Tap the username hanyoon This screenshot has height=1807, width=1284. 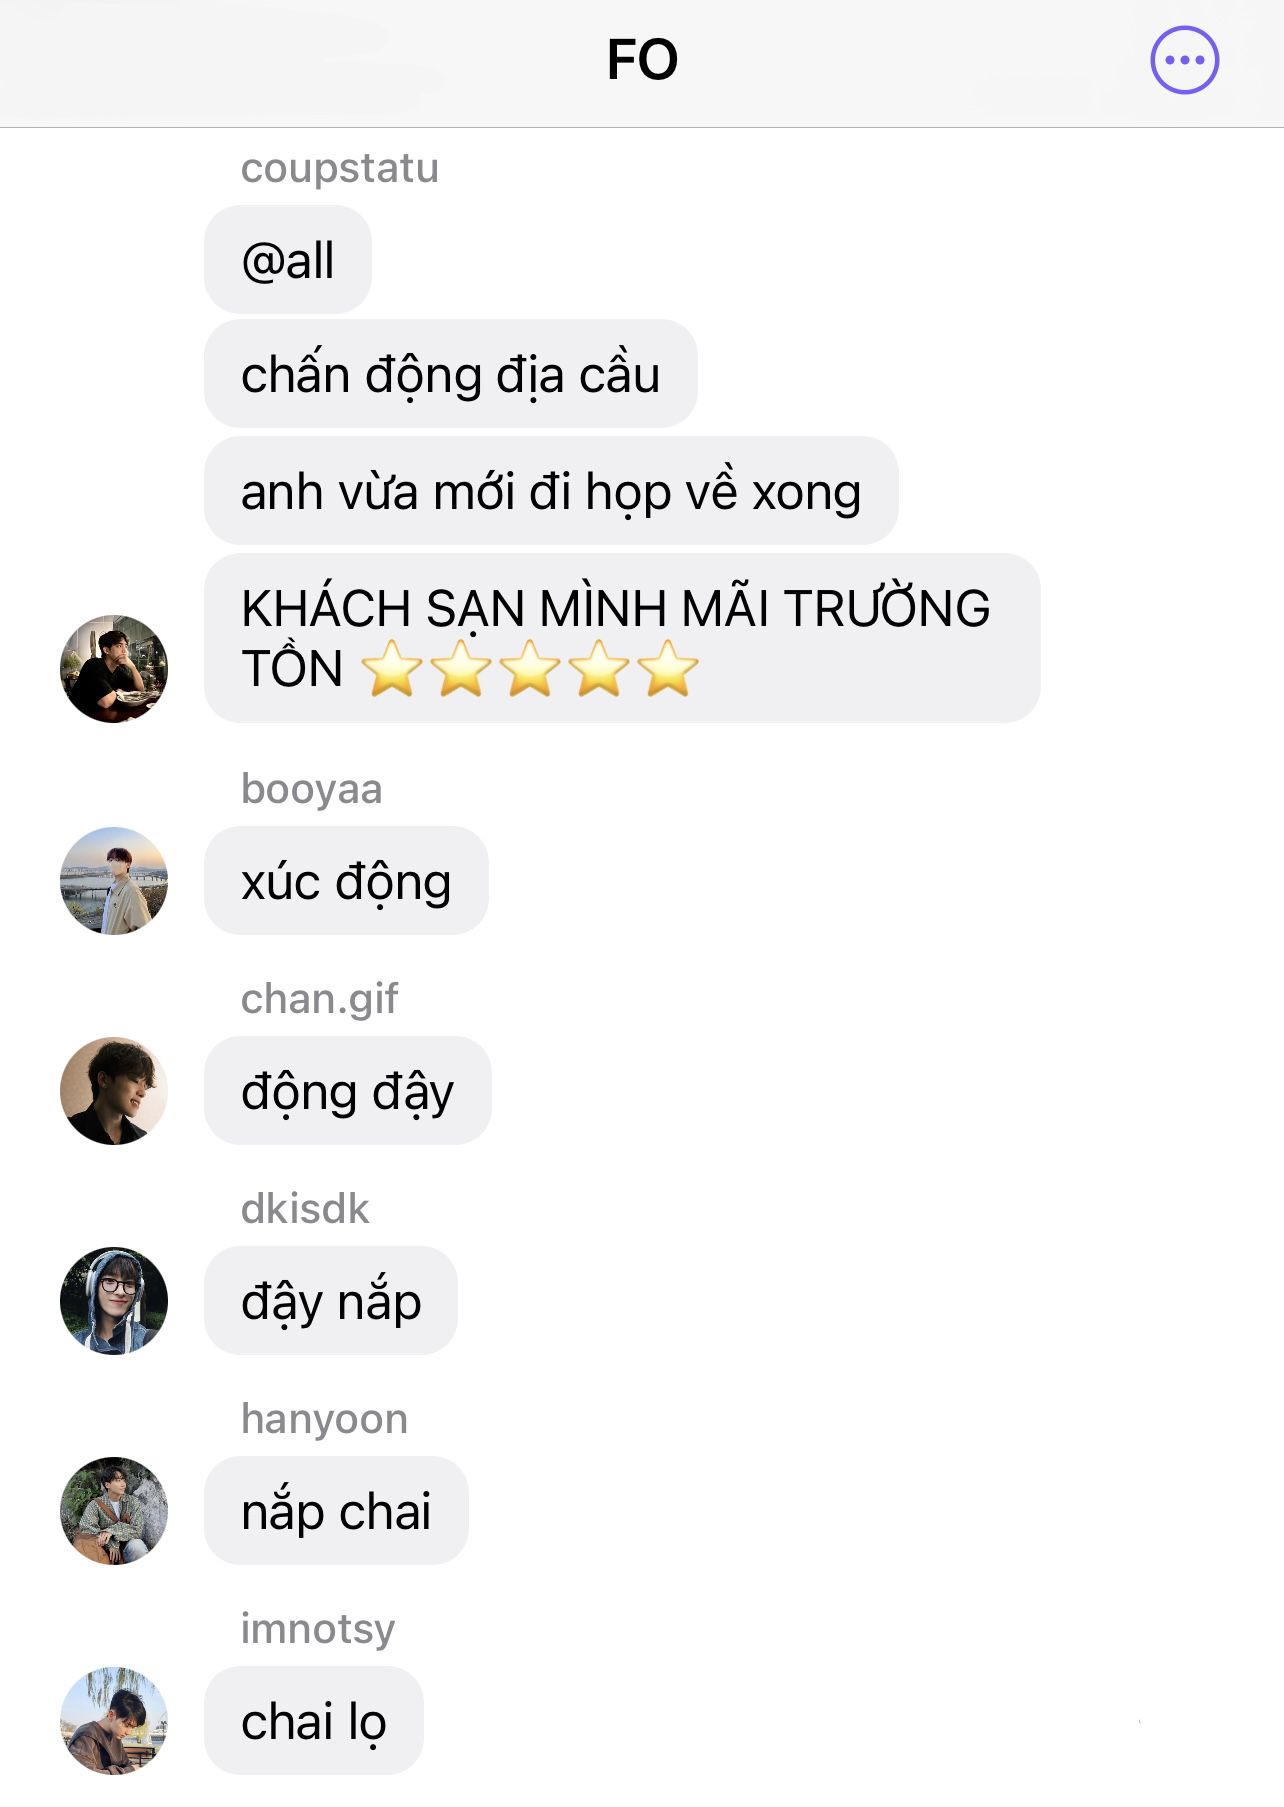325,1419
